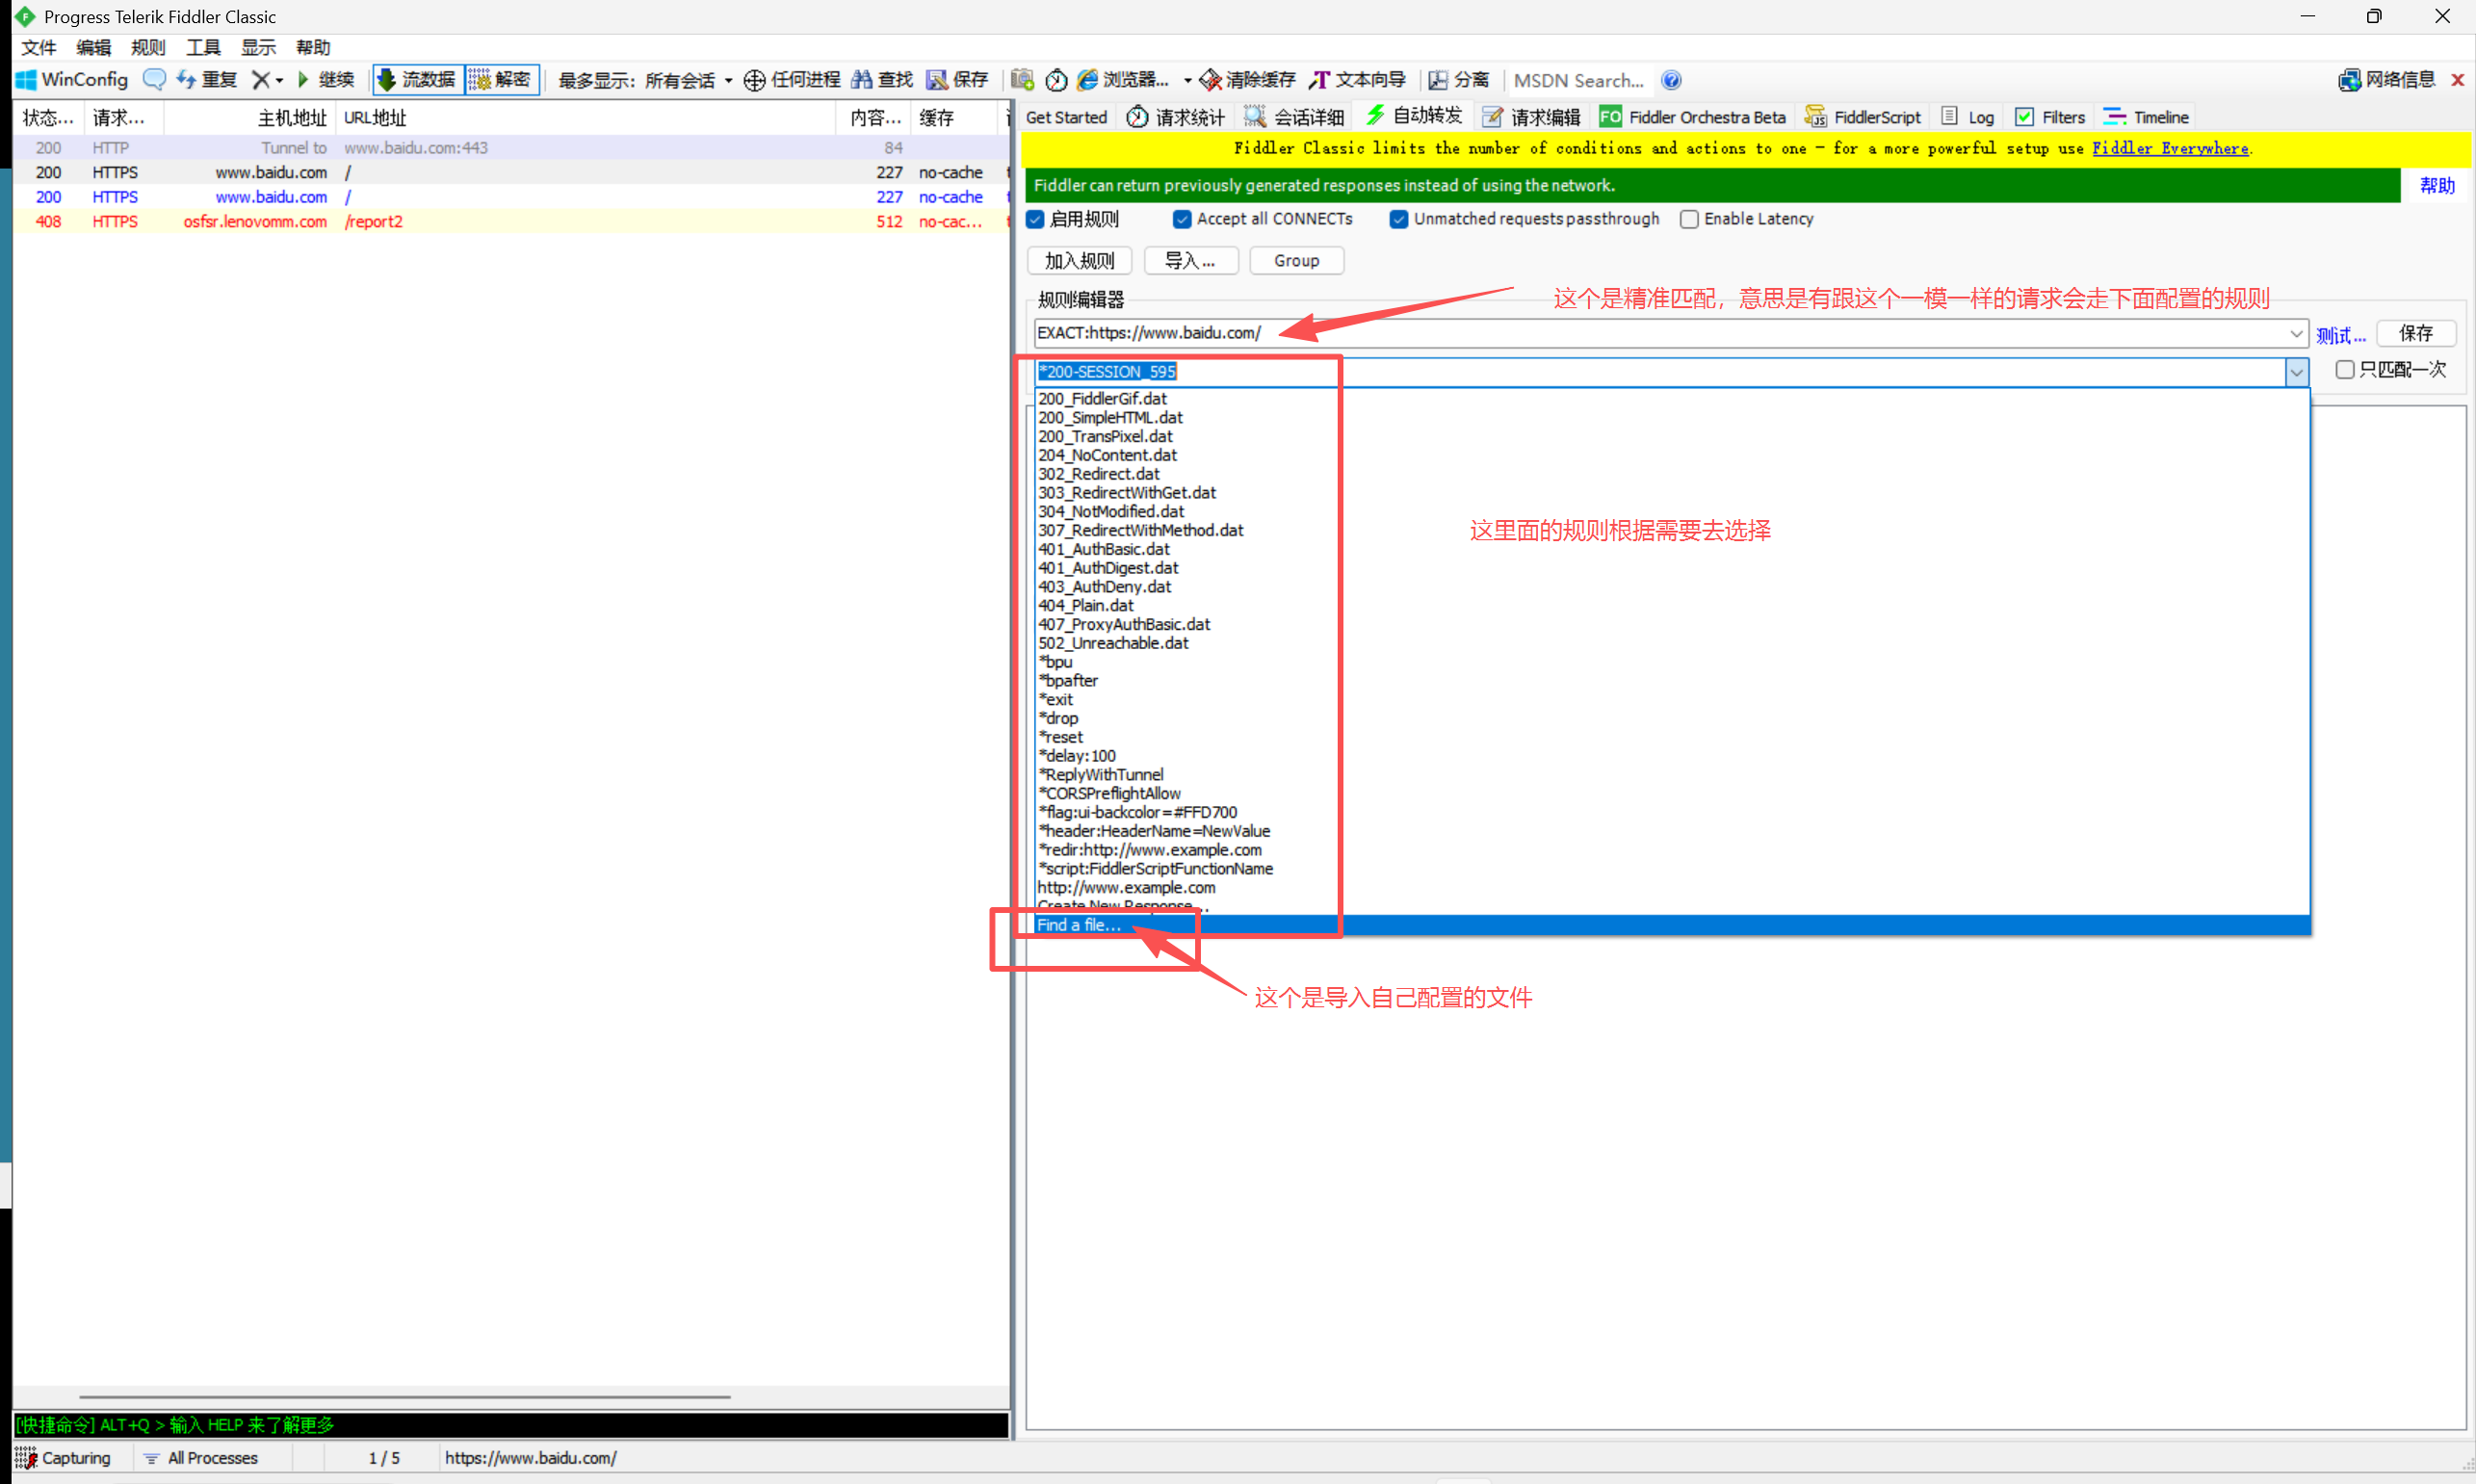Screen dimensions: 2476x1484
Task: Click the Stream down-arrow icon
Action: point(387,80)
